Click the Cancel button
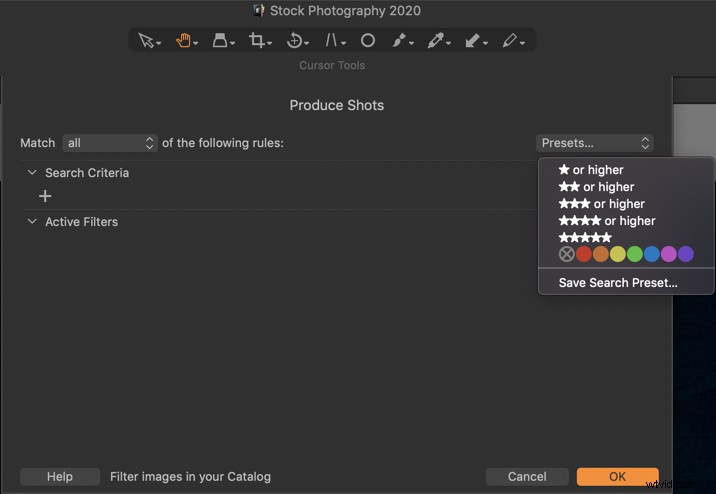Image resolution: width=716 pixels, height=494 pixels. 527,477
